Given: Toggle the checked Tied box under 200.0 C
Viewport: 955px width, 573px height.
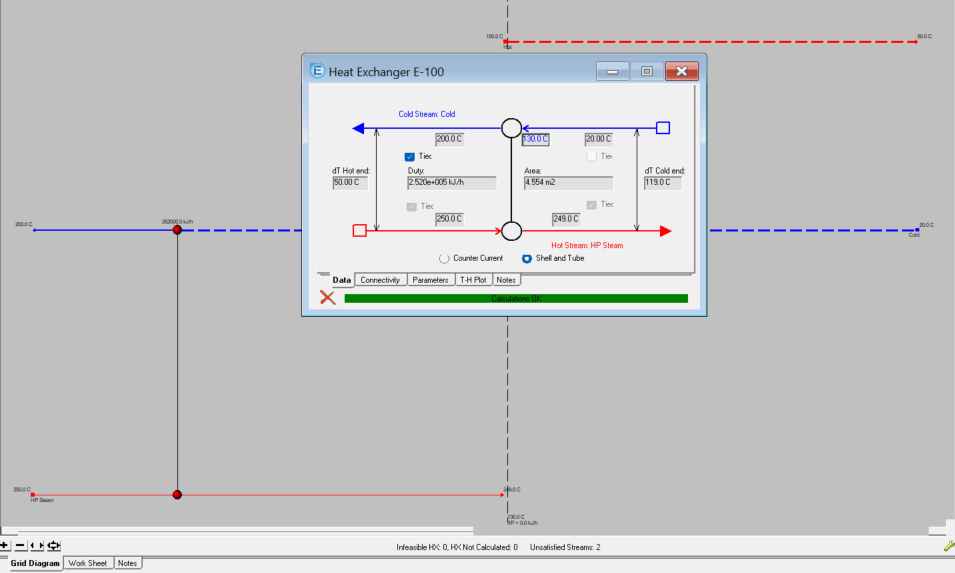Looking at the screenshot, I should 410,156.
